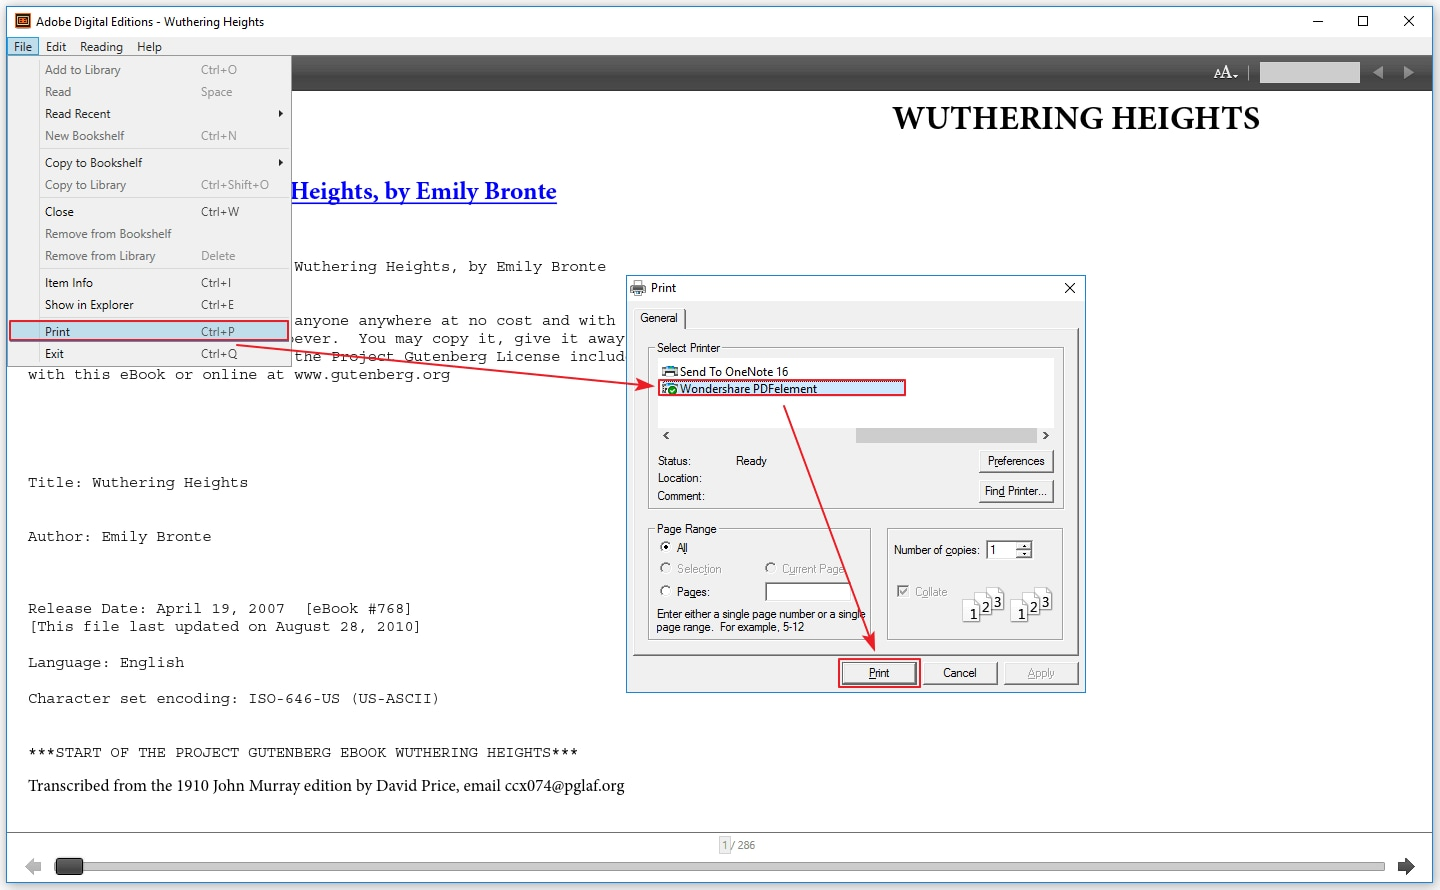Viewport: 1440px width, 890px height.
Task: Click the page navigation slider at the bottom
Action: (x=68, y=866)
